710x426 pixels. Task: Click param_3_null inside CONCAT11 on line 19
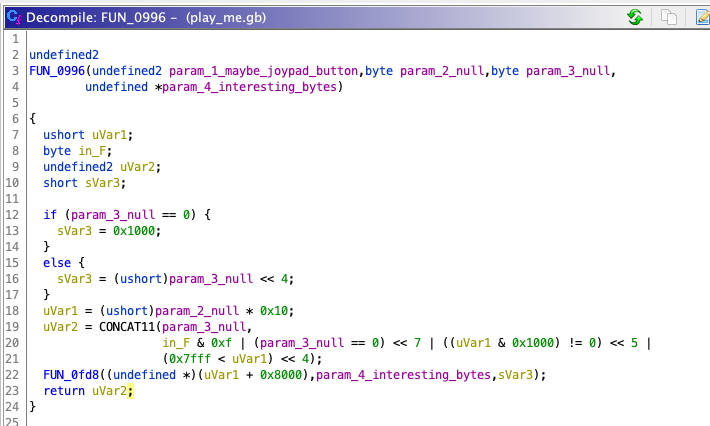(x=204, y=327)
